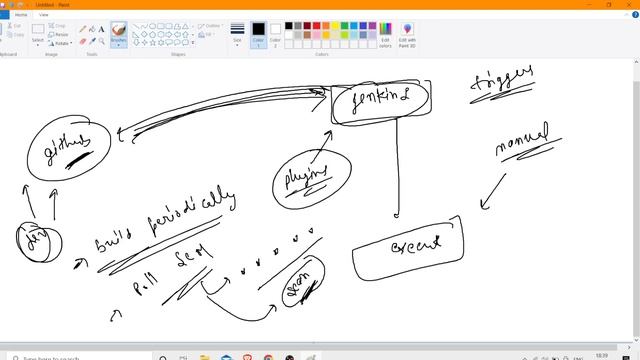This screenshot has width=640, height=360.
Task: Expand the Select dropdown arrow
Action: click(38, 45)
